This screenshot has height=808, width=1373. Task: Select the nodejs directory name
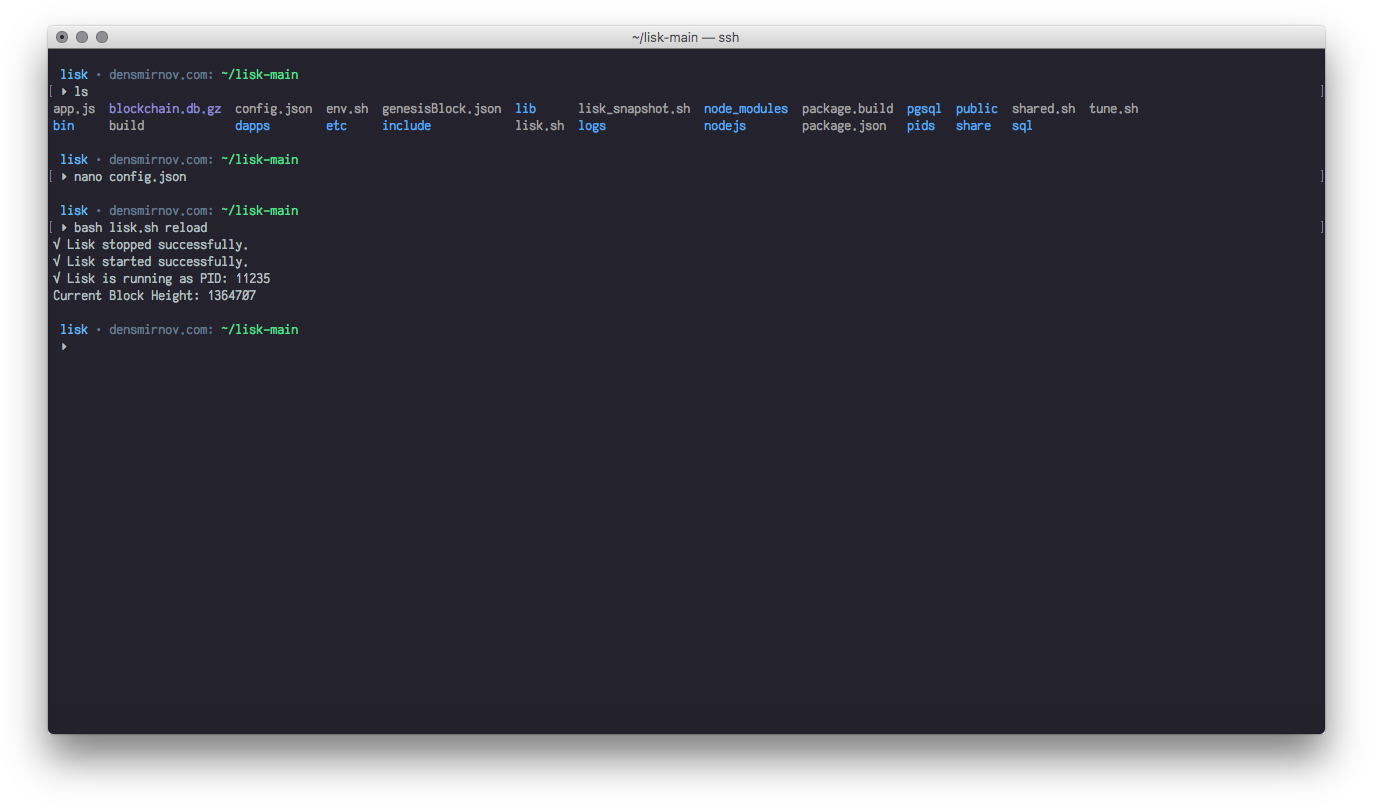click(x=725, y=126)
